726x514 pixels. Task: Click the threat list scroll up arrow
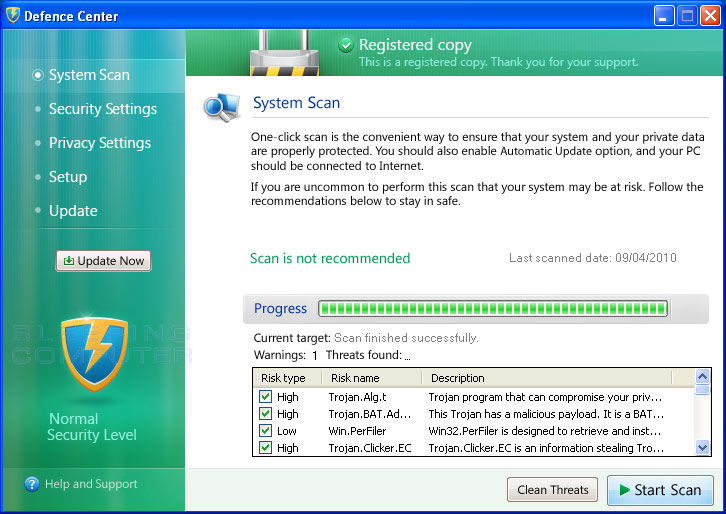tap(702, 377)
